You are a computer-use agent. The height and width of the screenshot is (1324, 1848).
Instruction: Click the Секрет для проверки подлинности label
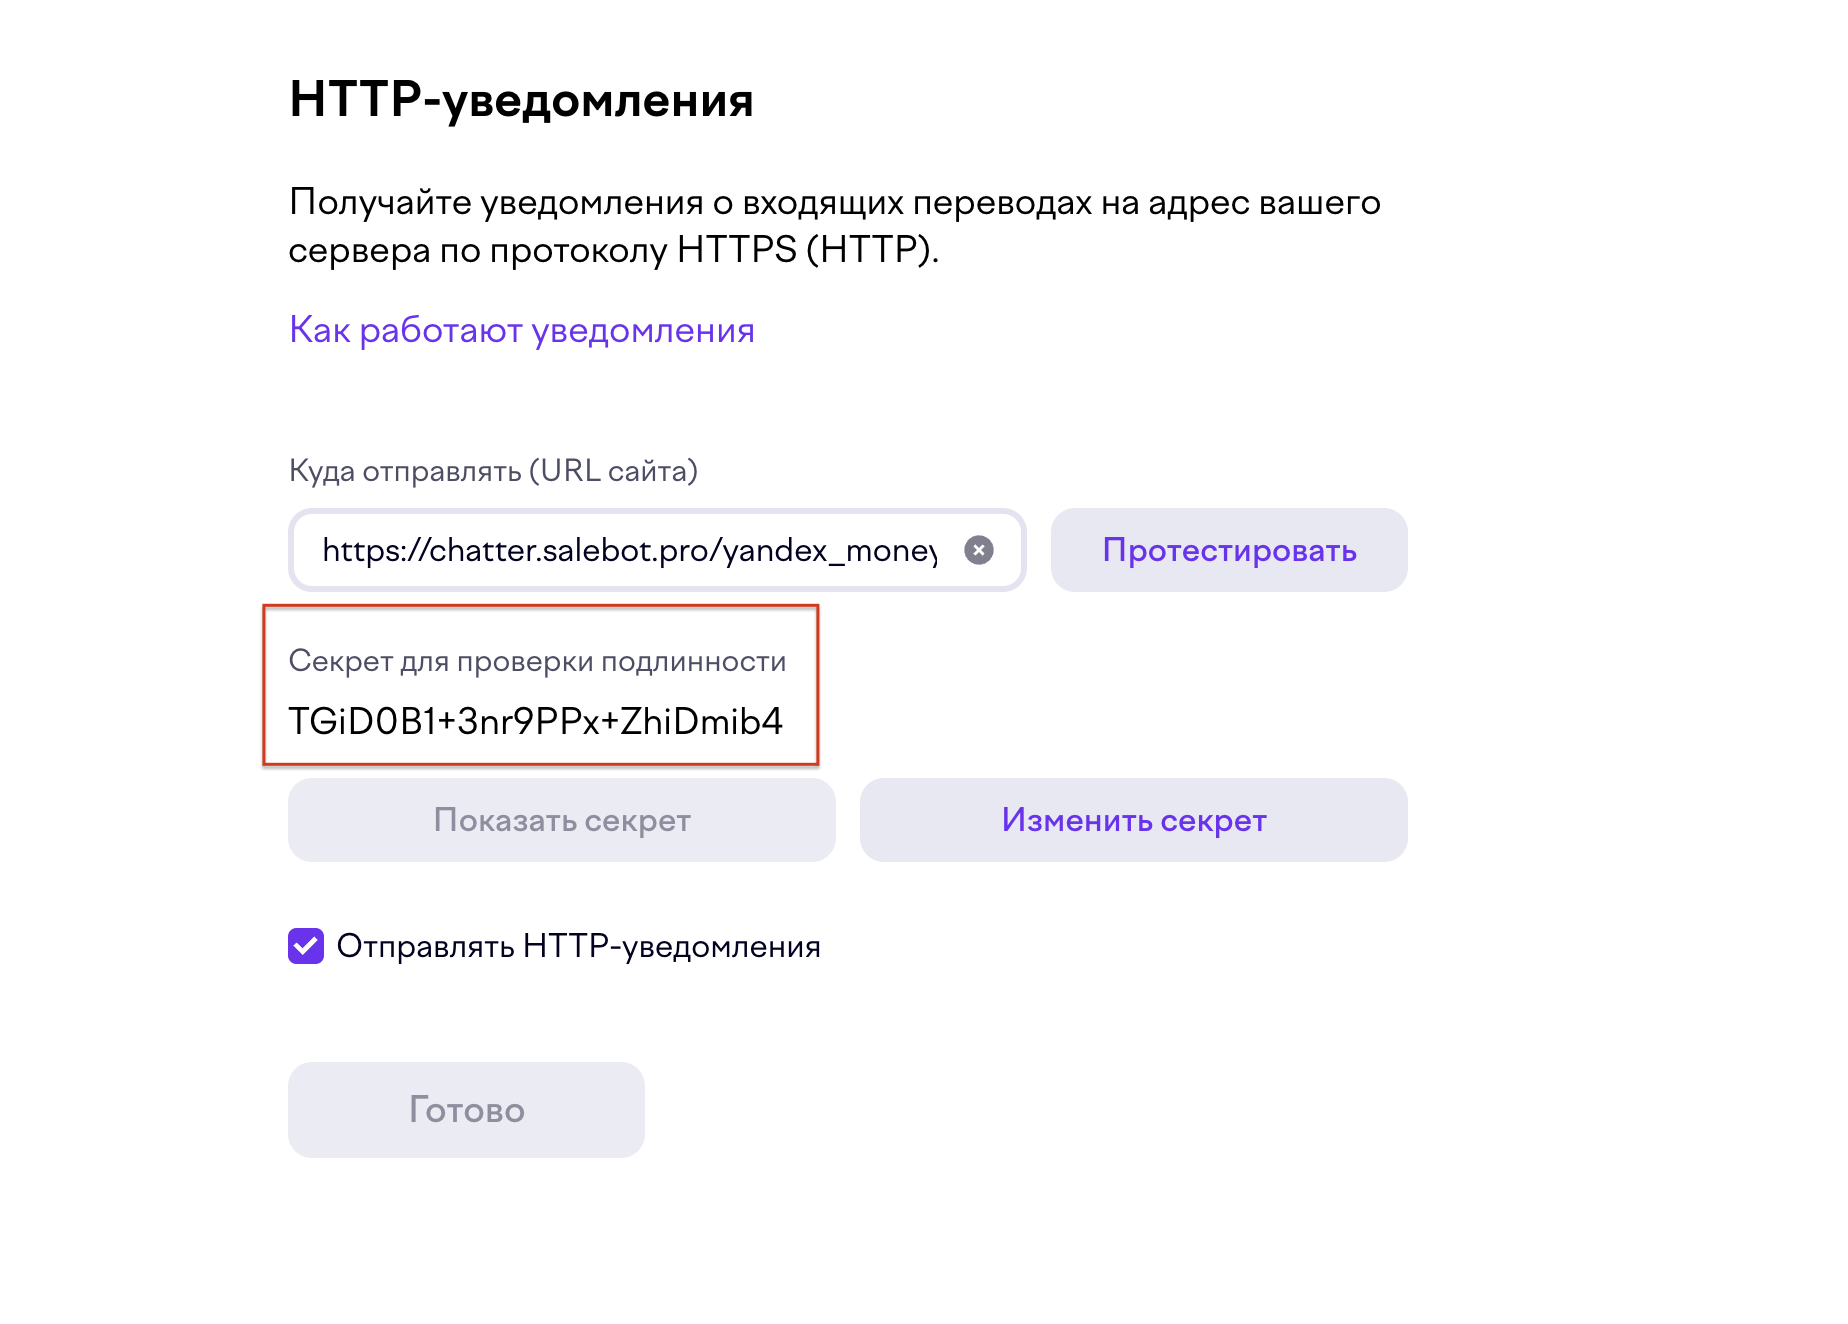point(537,661)
